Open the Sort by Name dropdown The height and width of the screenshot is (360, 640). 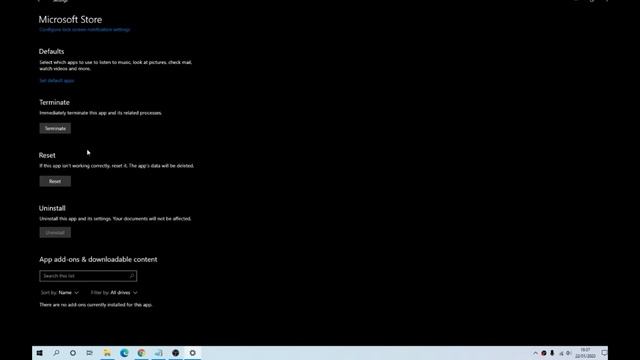coord(60,293)
